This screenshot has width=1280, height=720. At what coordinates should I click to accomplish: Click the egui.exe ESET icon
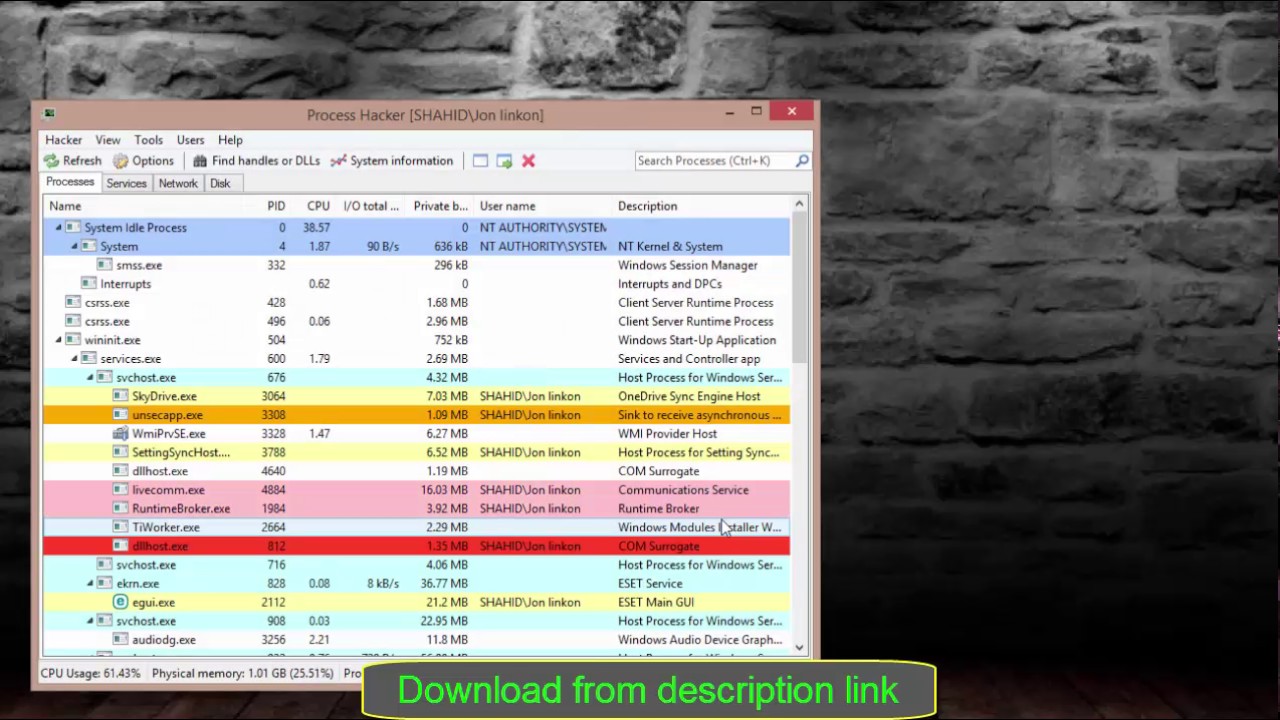click(121, 602)
